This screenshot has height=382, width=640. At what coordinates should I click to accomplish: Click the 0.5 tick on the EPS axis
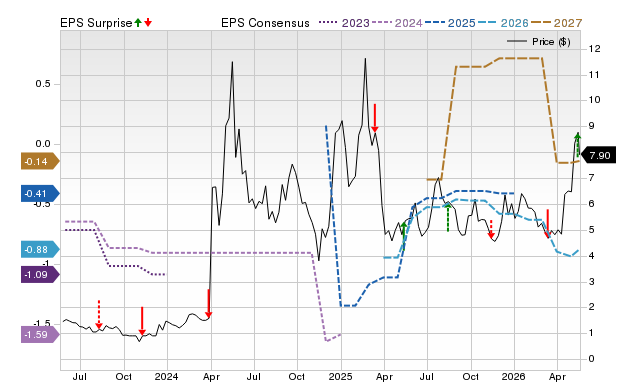click(43, 84)
